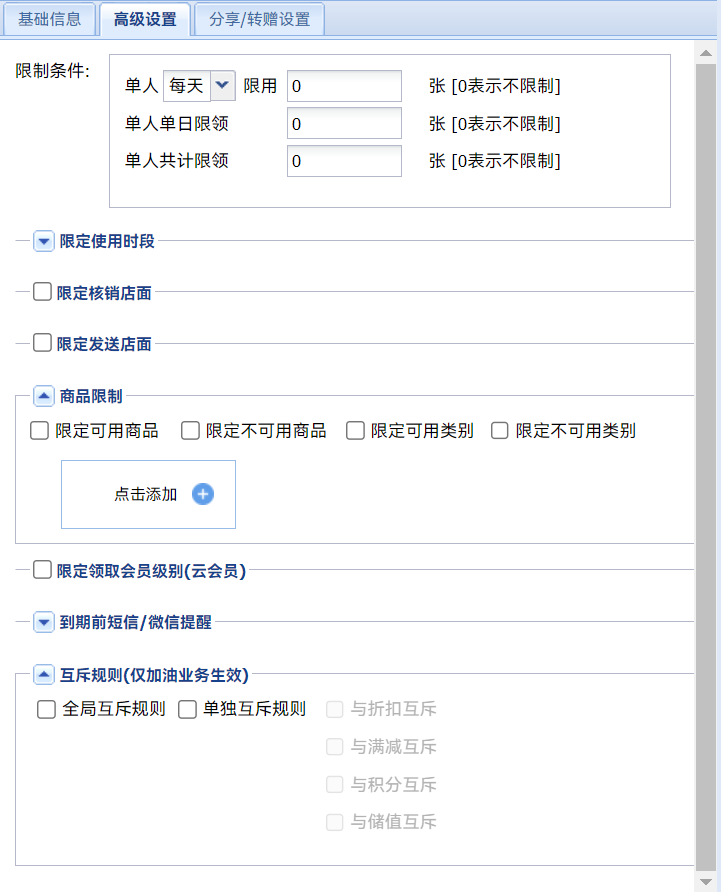Toggle 限定不可用商品 checkbox
721x892 pixels.
click(x=190, y=431)
